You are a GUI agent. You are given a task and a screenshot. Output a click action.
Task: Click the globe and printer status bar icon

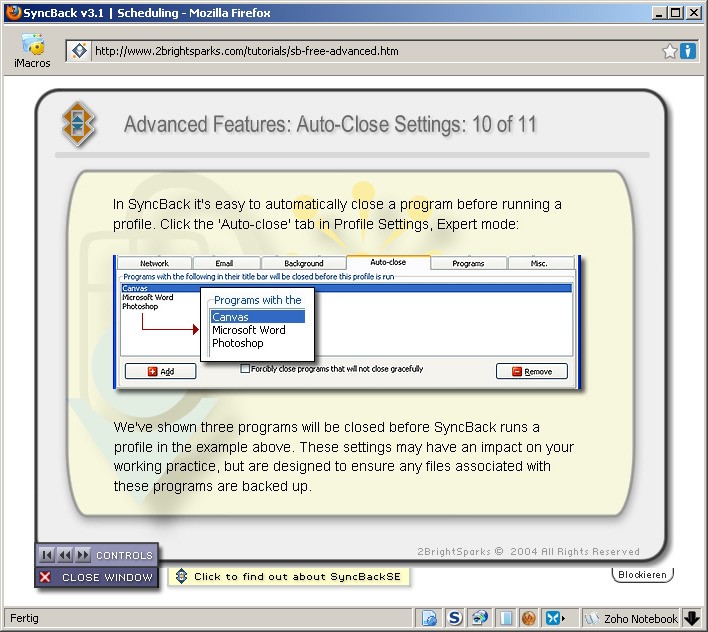pos(480,618)
